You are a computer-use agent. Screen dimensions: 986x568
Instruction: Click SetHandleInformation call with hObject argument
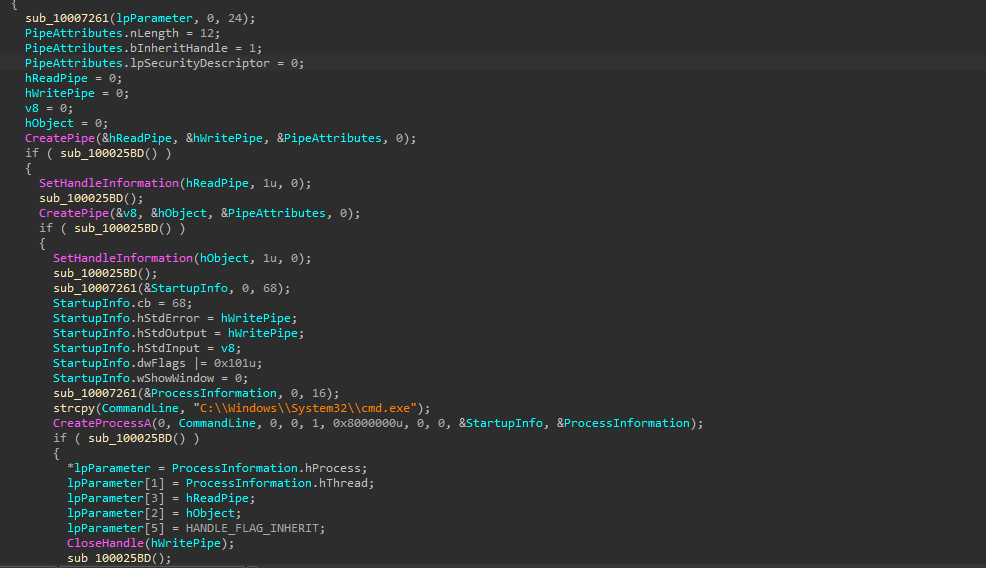(123, 258)
